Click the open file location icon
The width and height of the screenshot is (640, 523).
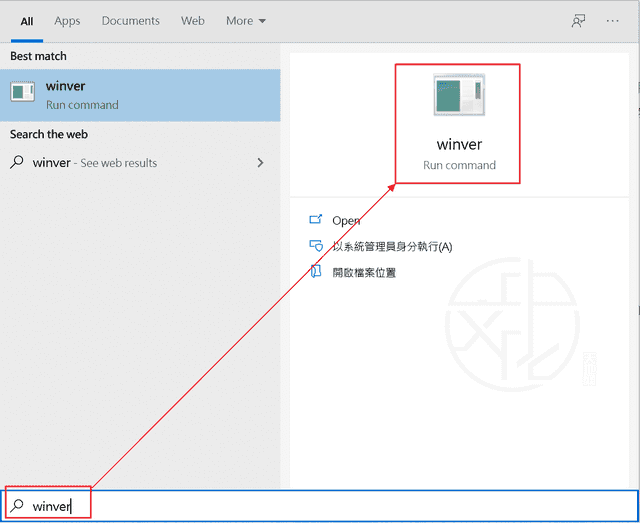coord(316,272)
